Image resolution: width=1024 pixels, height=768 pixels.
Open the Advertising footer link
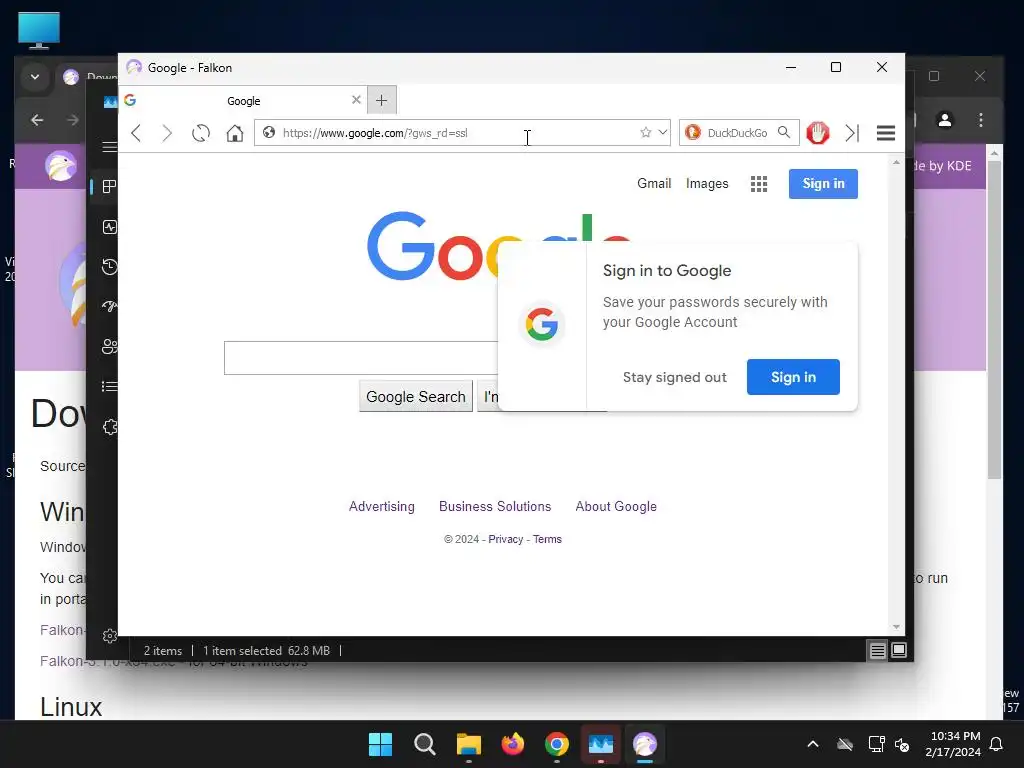point(381,506)
